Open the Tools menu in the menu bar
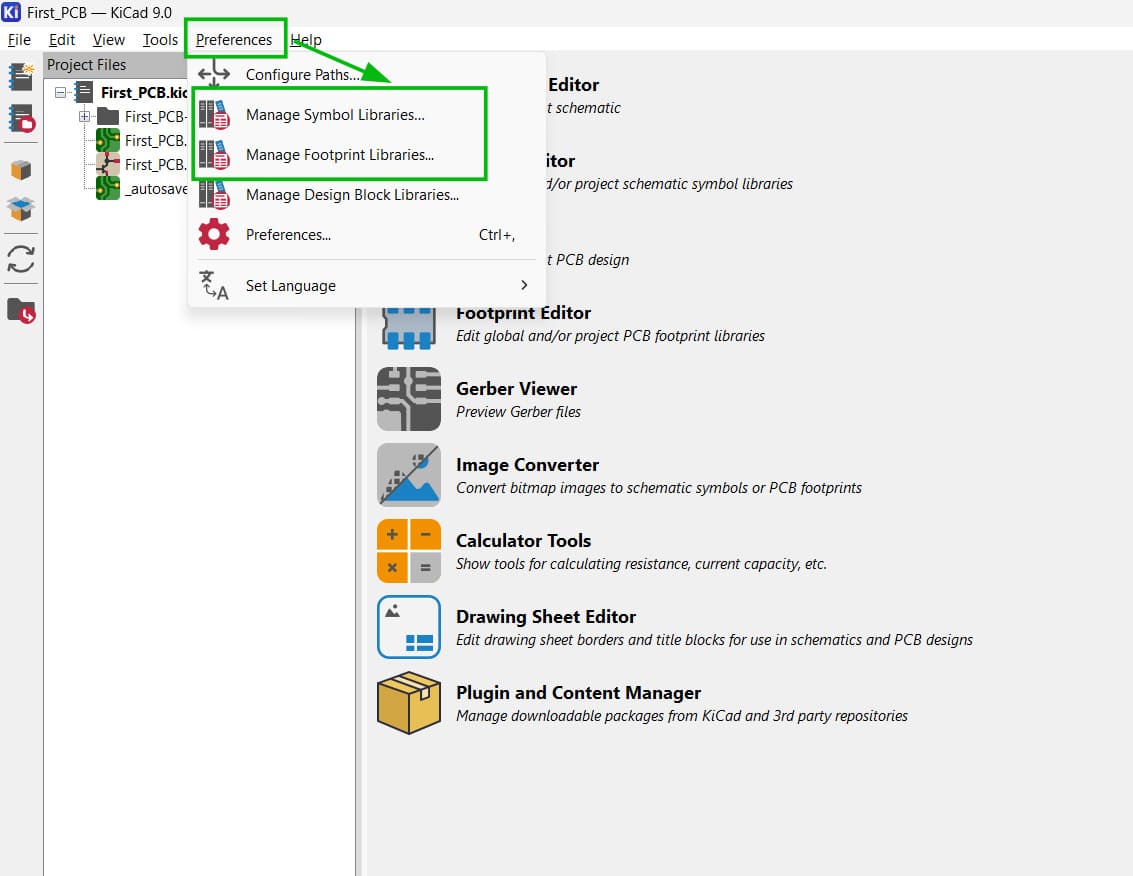The image size is (1133, 876). click(160, 40)
